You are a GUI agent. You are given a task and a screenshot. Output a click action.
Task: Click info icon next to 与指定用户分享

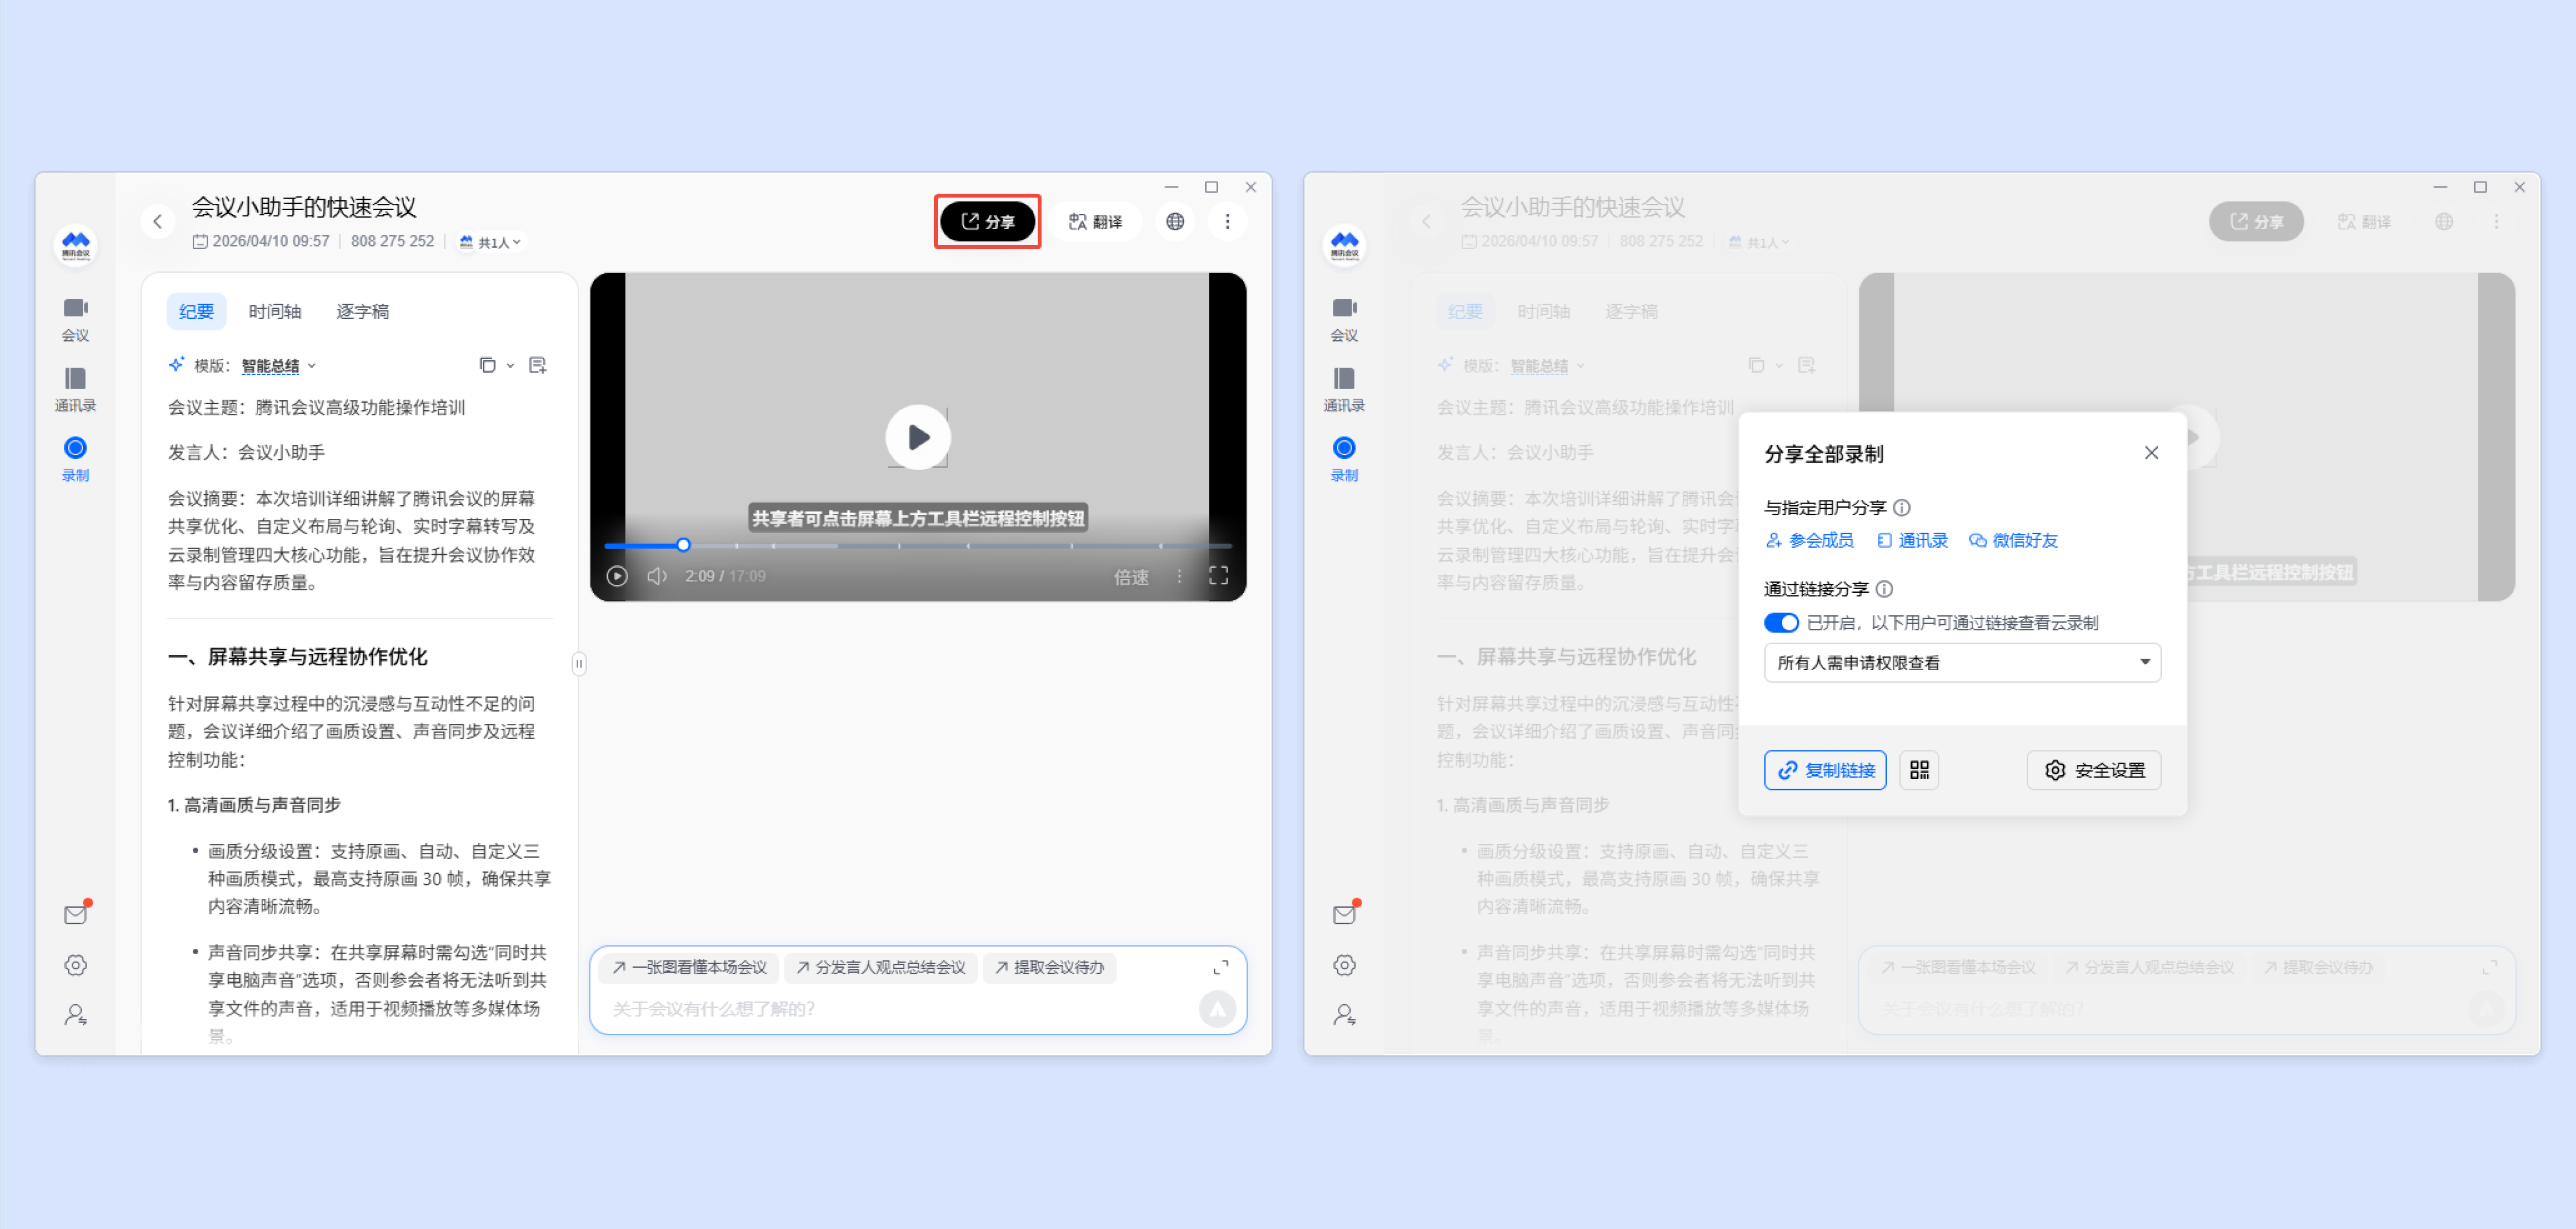(1901, 507)
